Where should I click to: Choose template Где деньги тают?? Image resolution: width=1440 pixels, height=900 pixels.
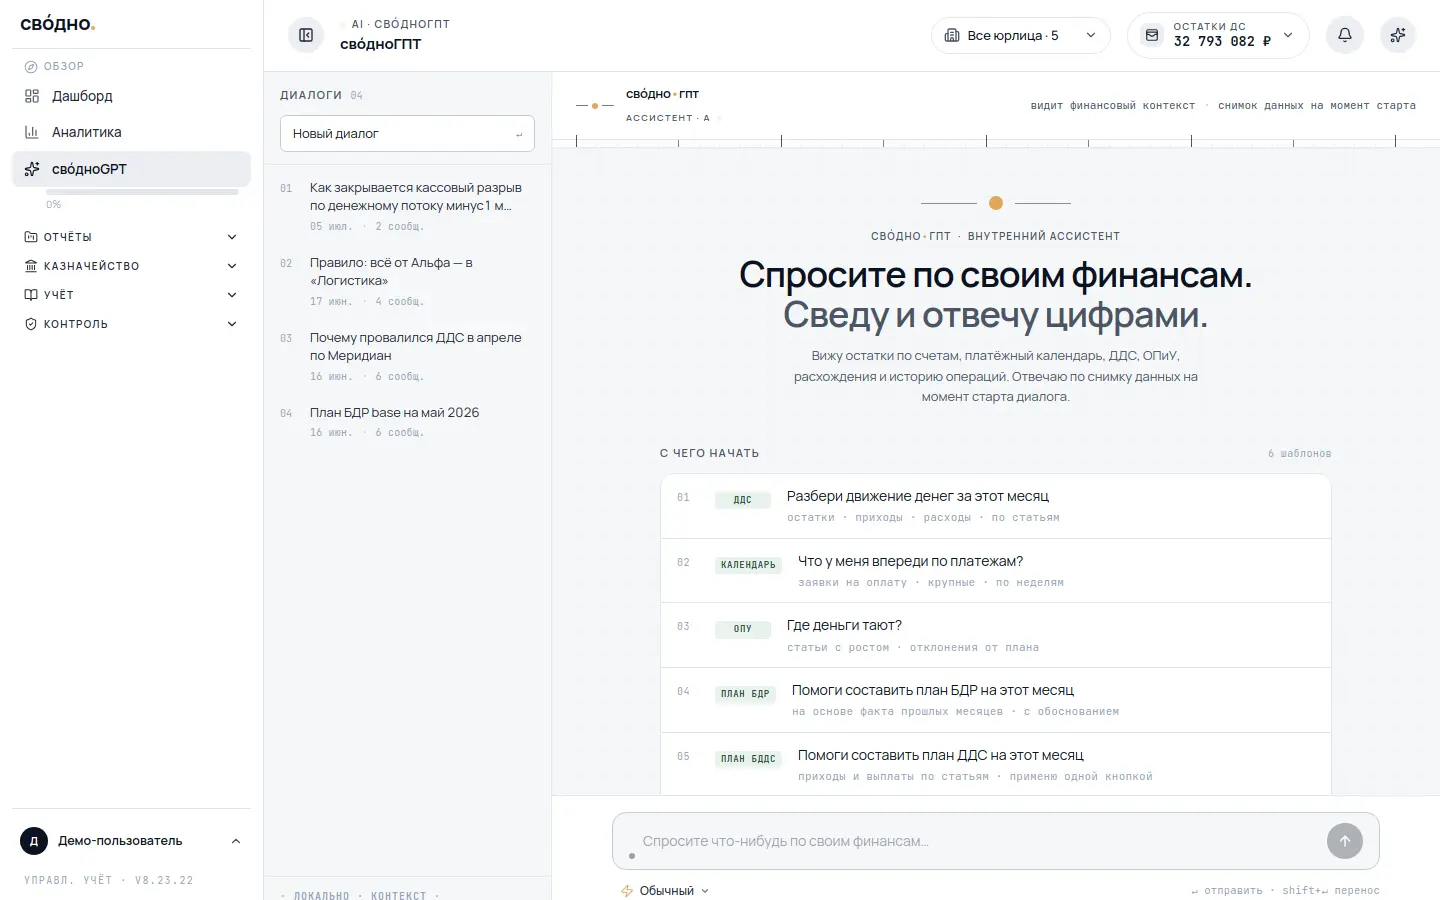995,635
